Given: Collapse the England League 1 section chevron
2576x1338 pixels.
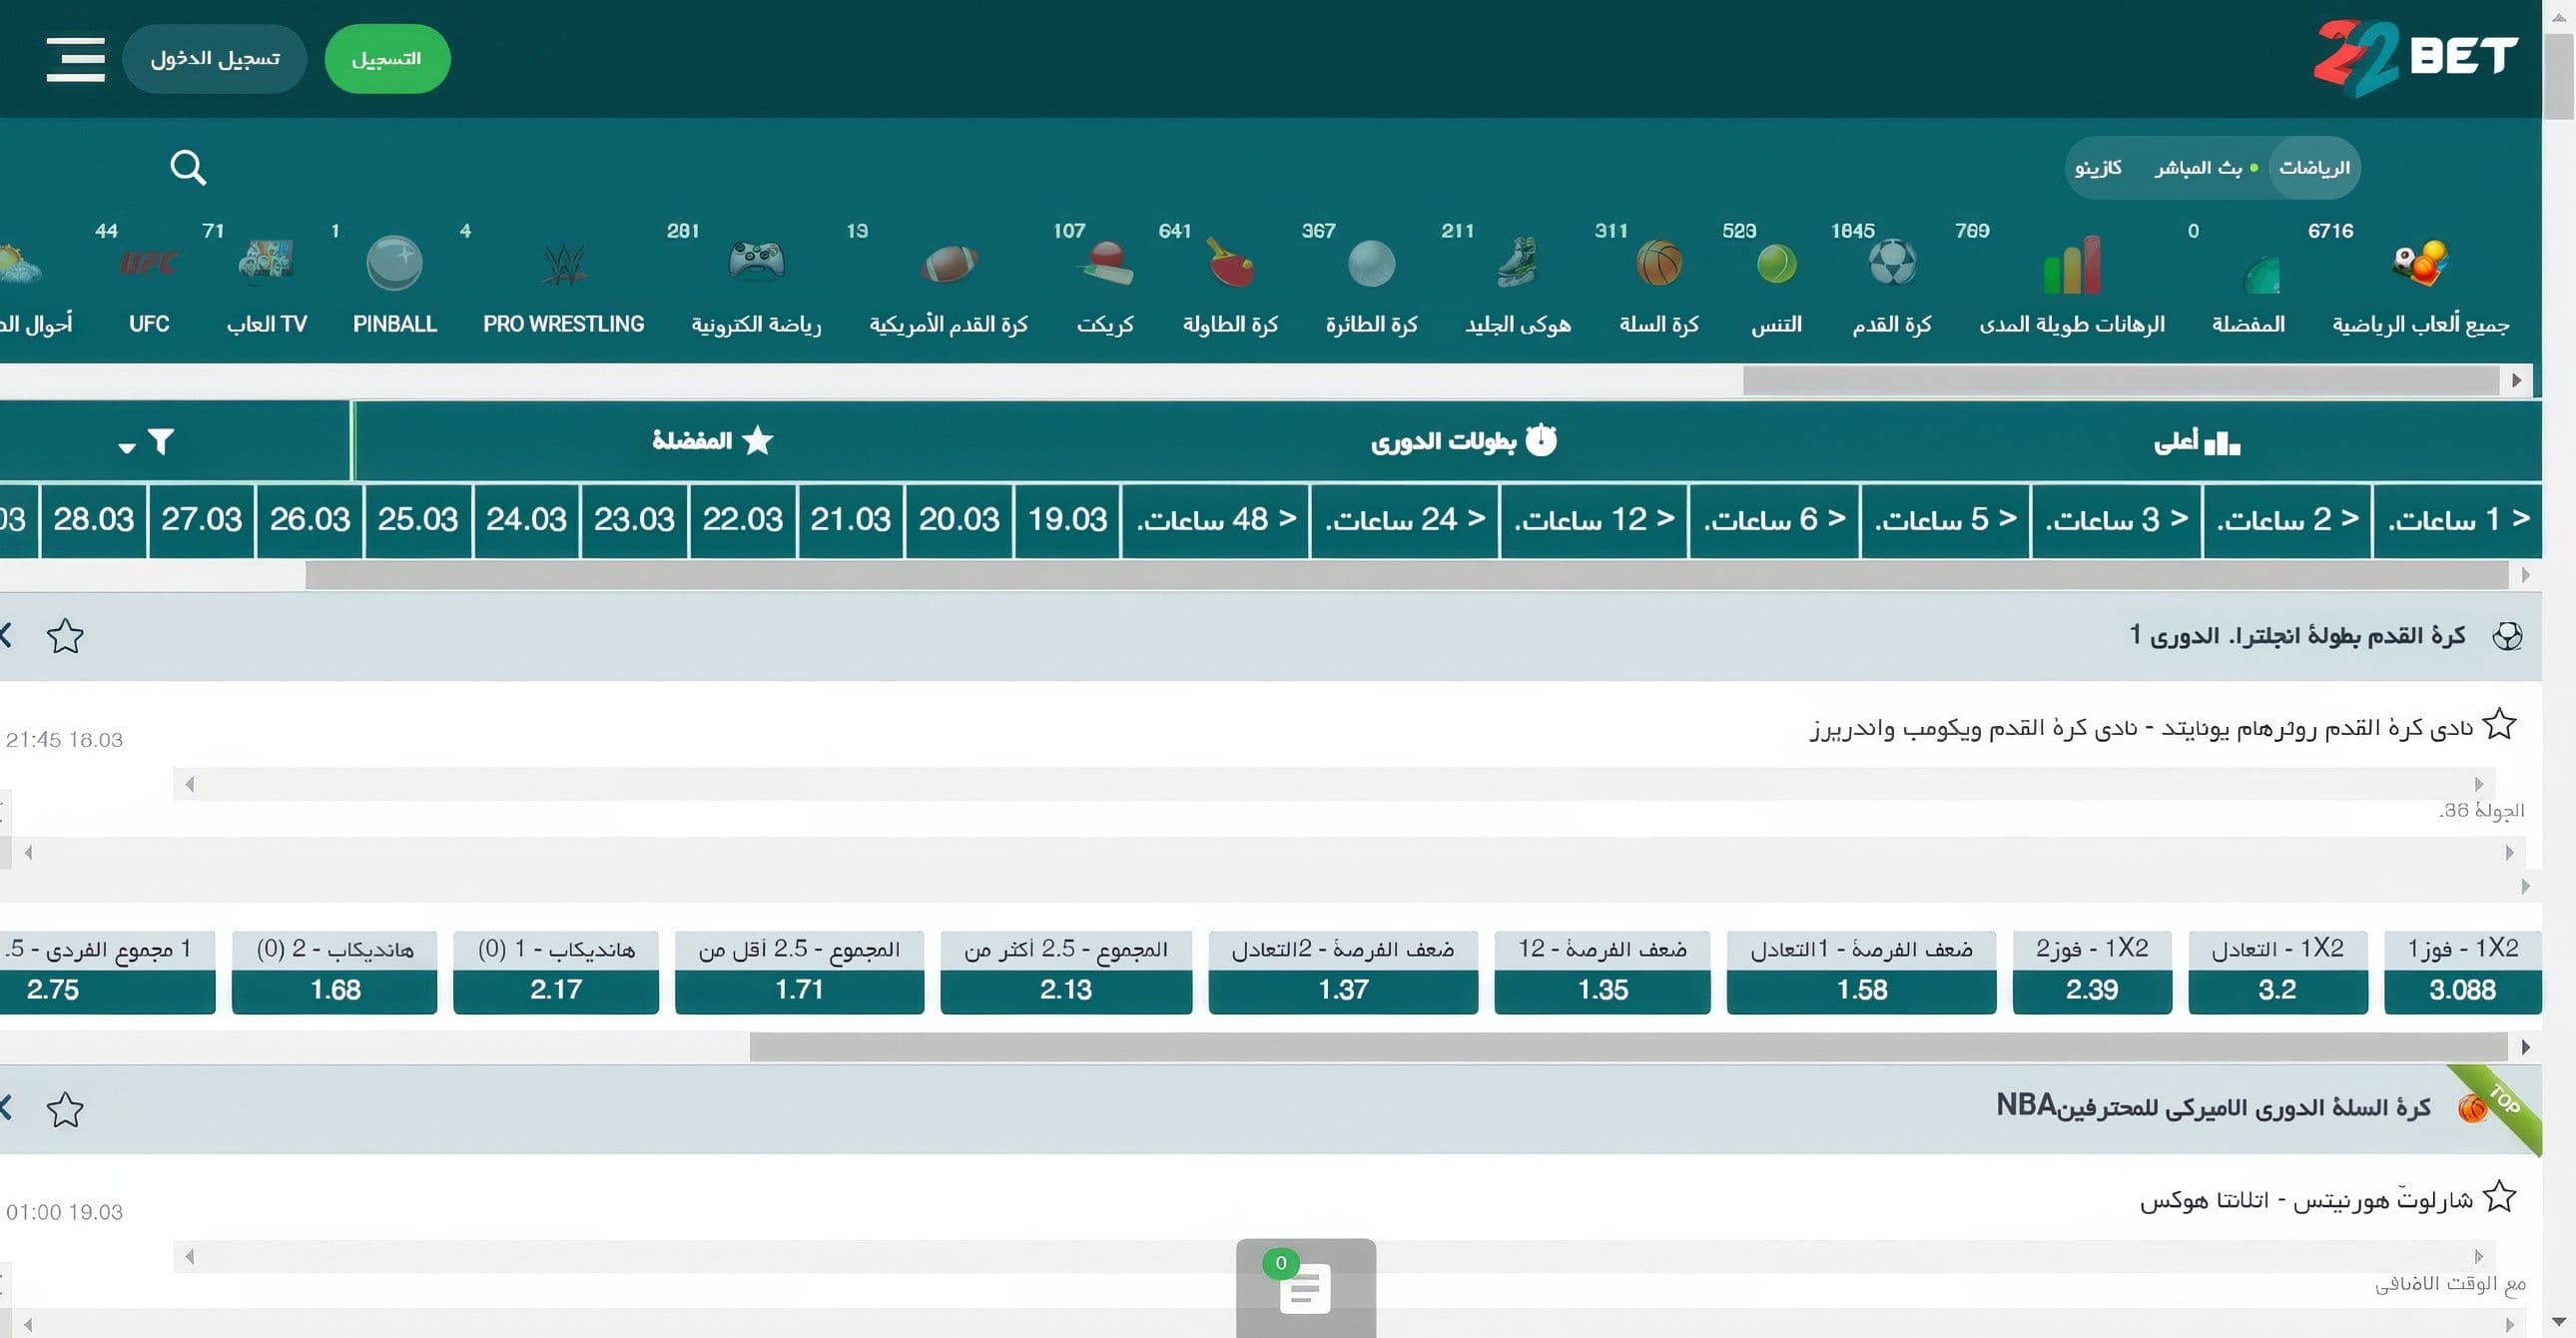Looking at the screenshot, I should pos(6,635).
